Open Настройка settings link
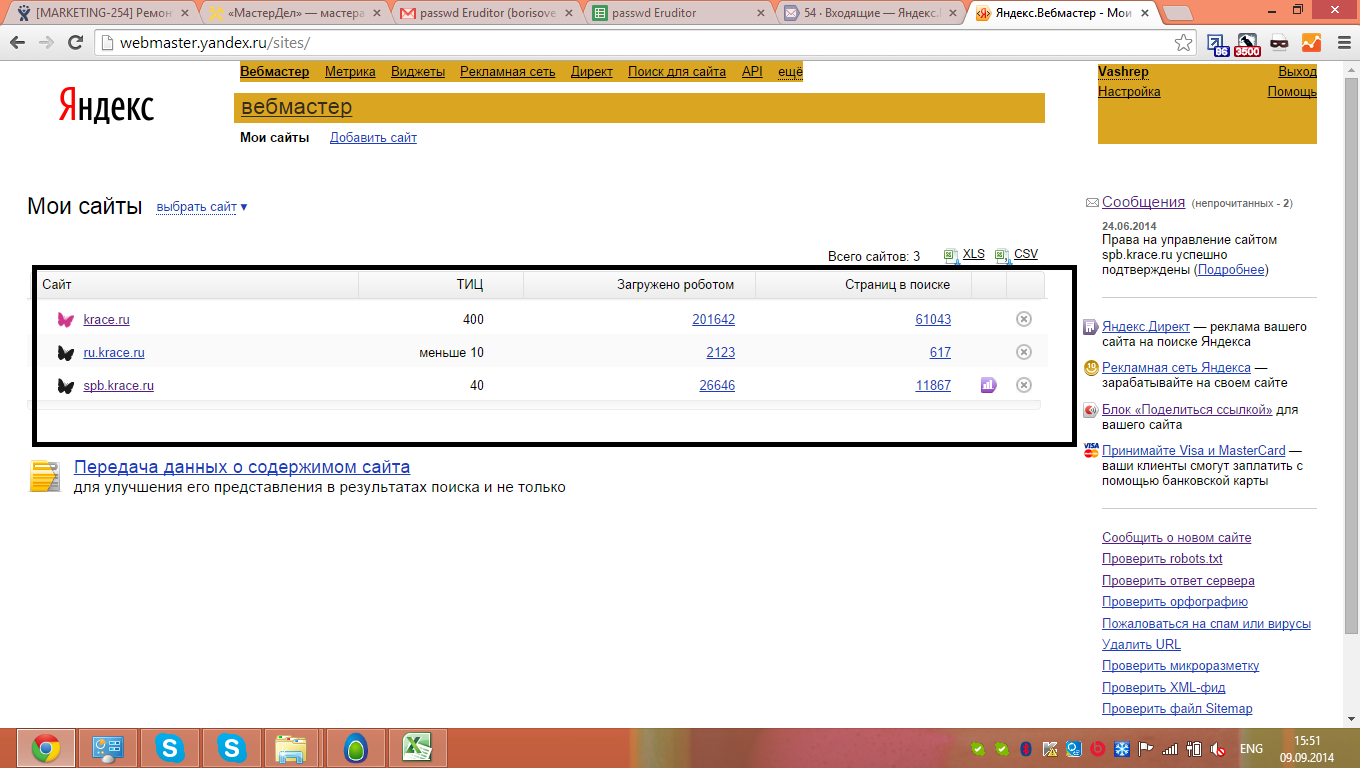This screenshot has height=768, width=1360. point(1129,92)
